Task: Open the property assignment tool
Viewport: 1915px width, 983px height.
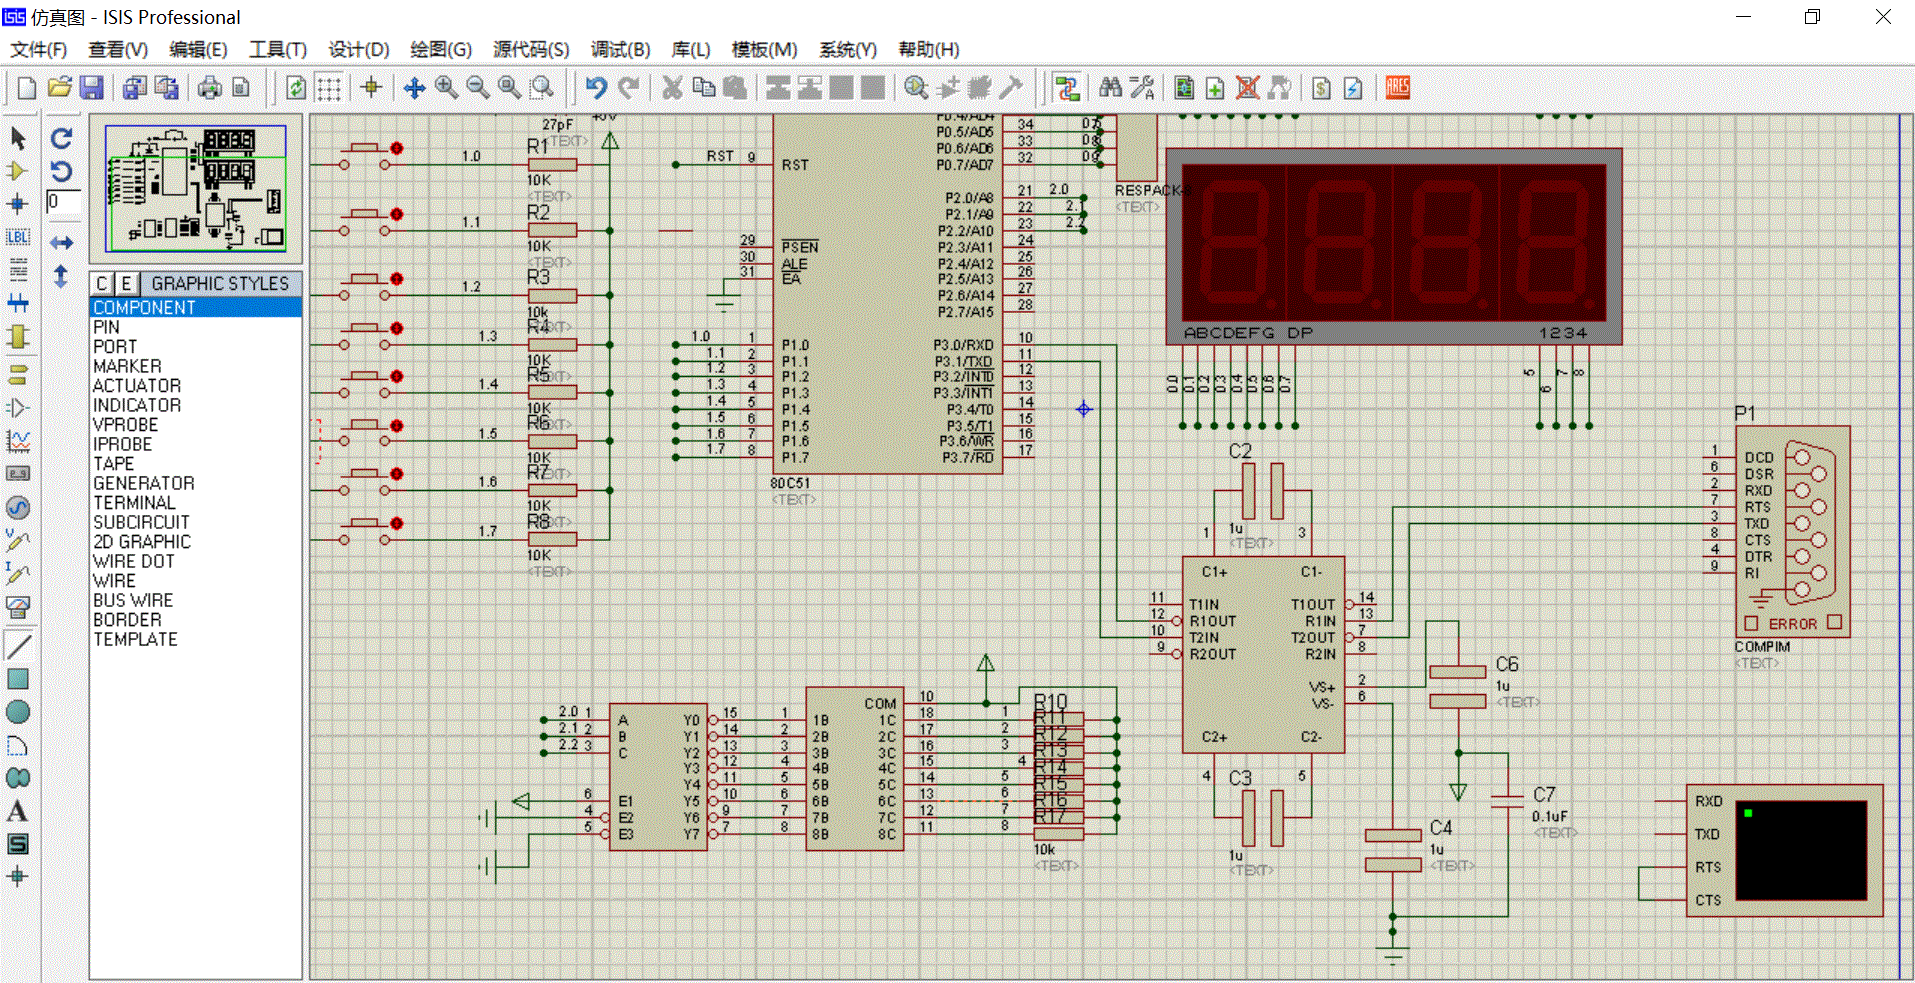Action: (x=1142, y=88)
